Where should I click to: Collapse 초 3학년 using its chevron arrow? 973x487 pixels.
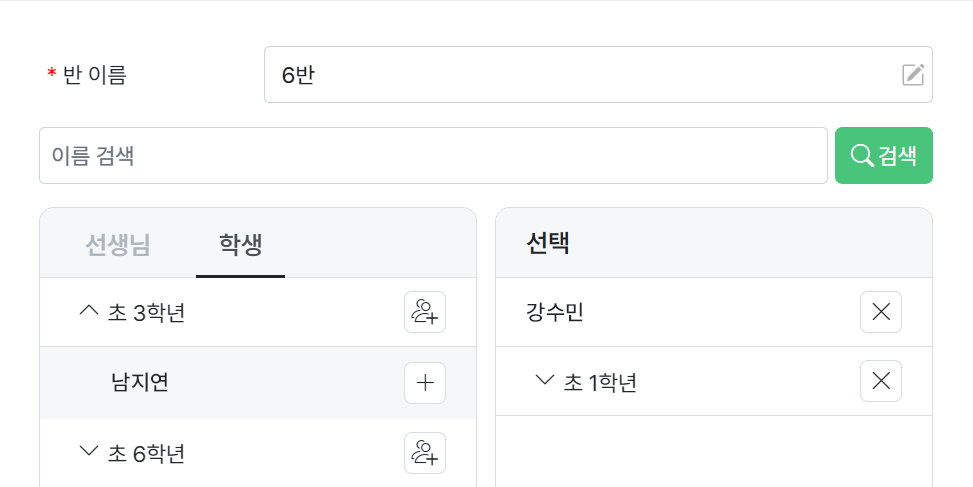coord(88,312)
